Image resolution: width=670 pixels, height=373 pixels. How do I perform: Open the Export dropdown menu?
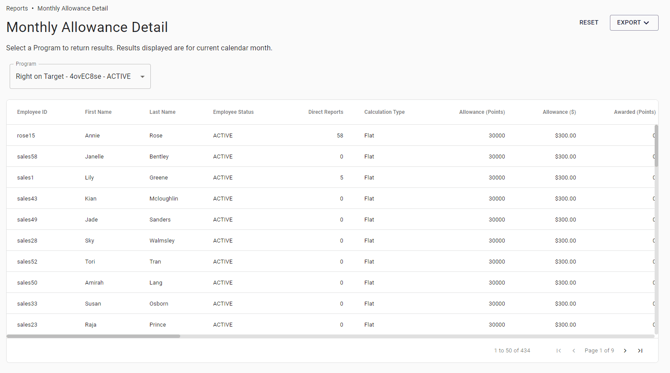pos(634,23)
